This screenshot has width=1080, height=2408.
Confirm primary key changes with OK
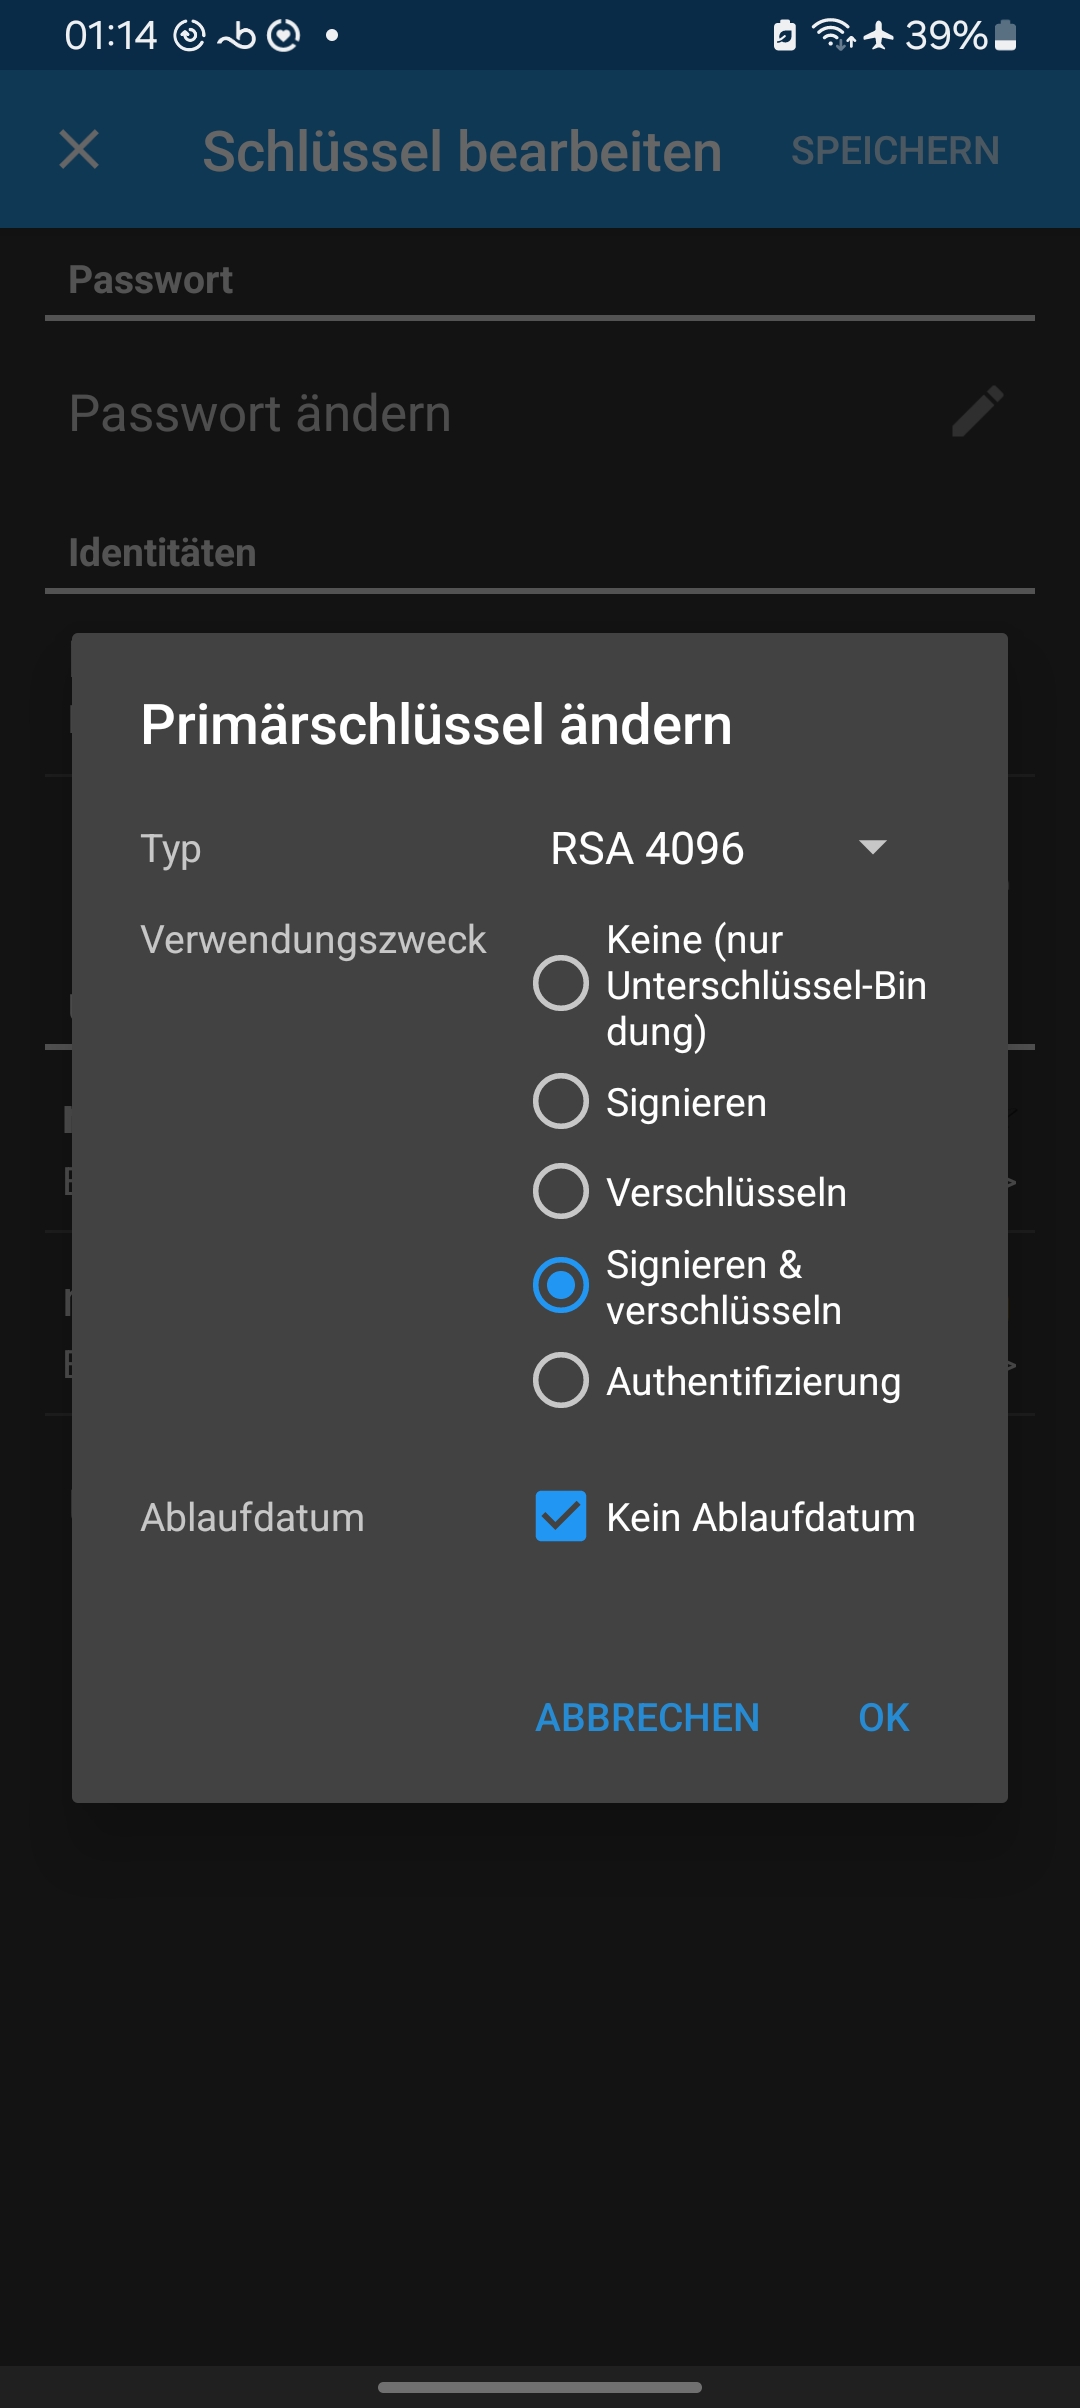(x=882, y=1717)
